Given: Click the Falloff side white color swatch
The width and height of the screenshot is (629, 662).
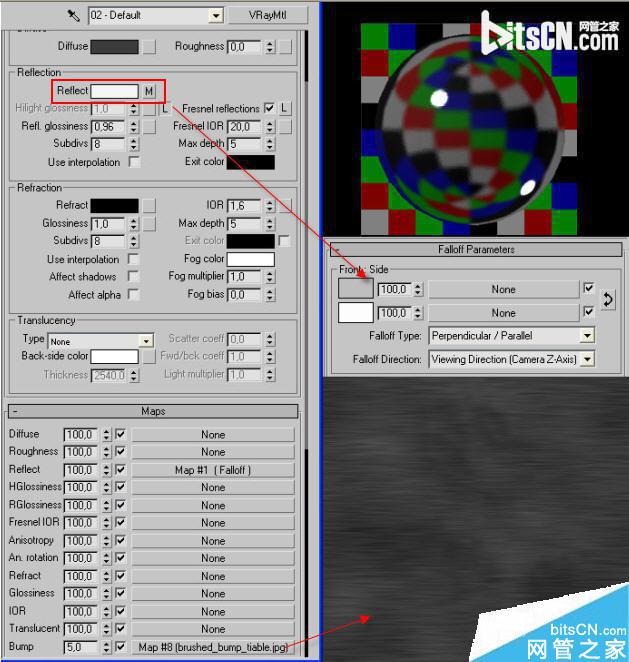Looking at the screenshot, I should click(355, 312).
